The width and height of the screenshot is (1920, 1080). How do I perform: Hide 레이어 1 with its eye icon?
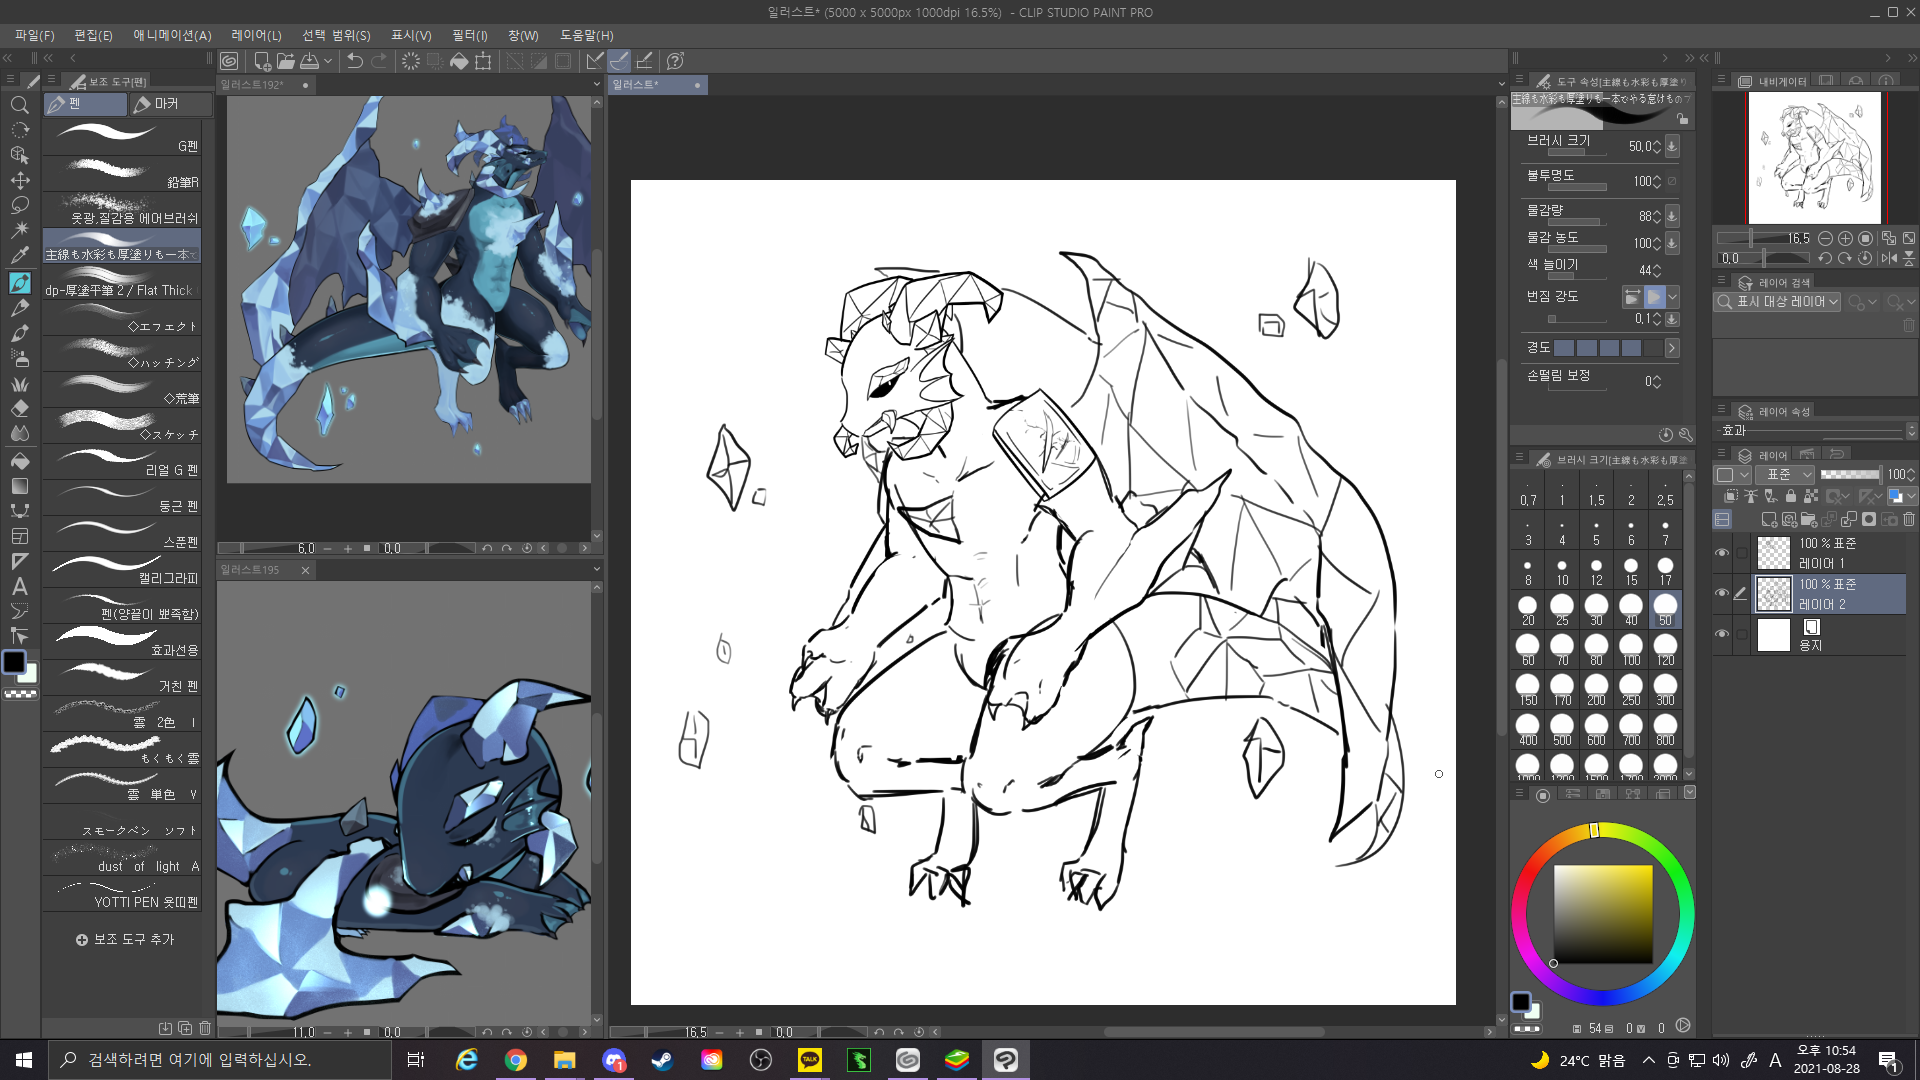coord(1722,553)
